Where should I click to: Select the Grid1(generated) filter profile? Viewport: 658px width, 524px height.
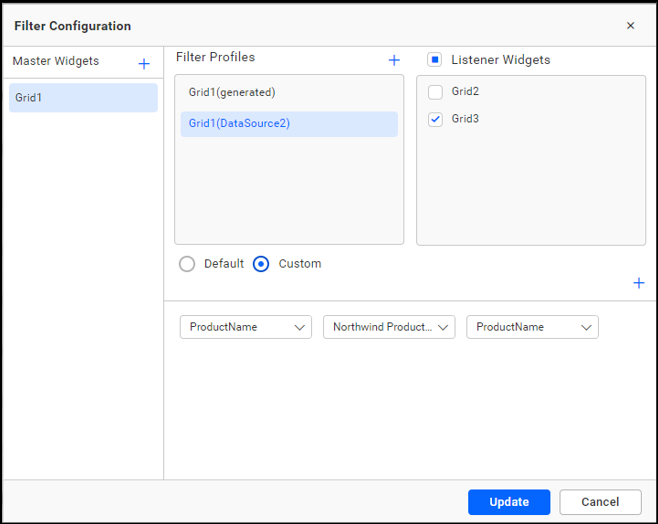(x=289, y=92)
